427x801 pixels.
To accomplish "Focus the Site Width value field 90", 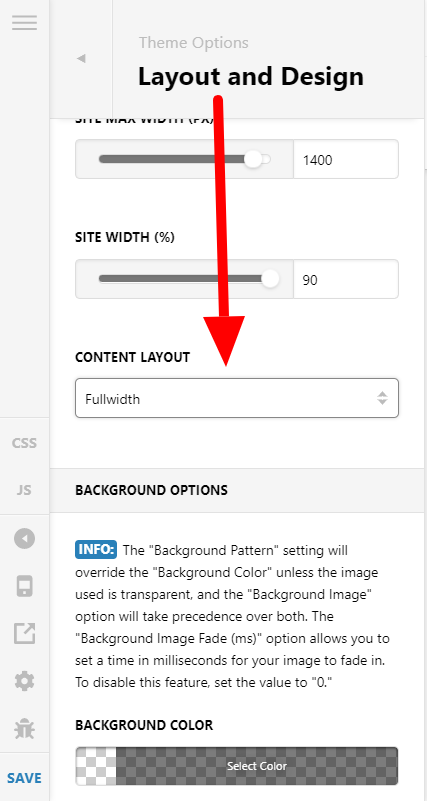I will pyautogui.click(x=346, y=279).
